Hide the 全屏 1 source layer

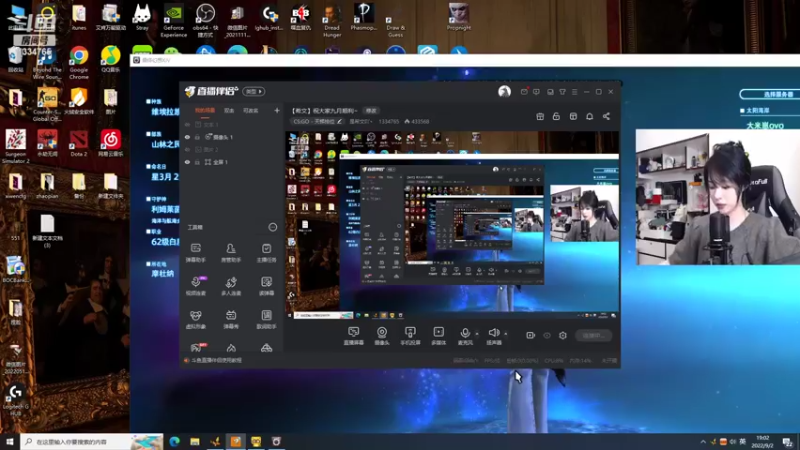click(x=187, y=162)
